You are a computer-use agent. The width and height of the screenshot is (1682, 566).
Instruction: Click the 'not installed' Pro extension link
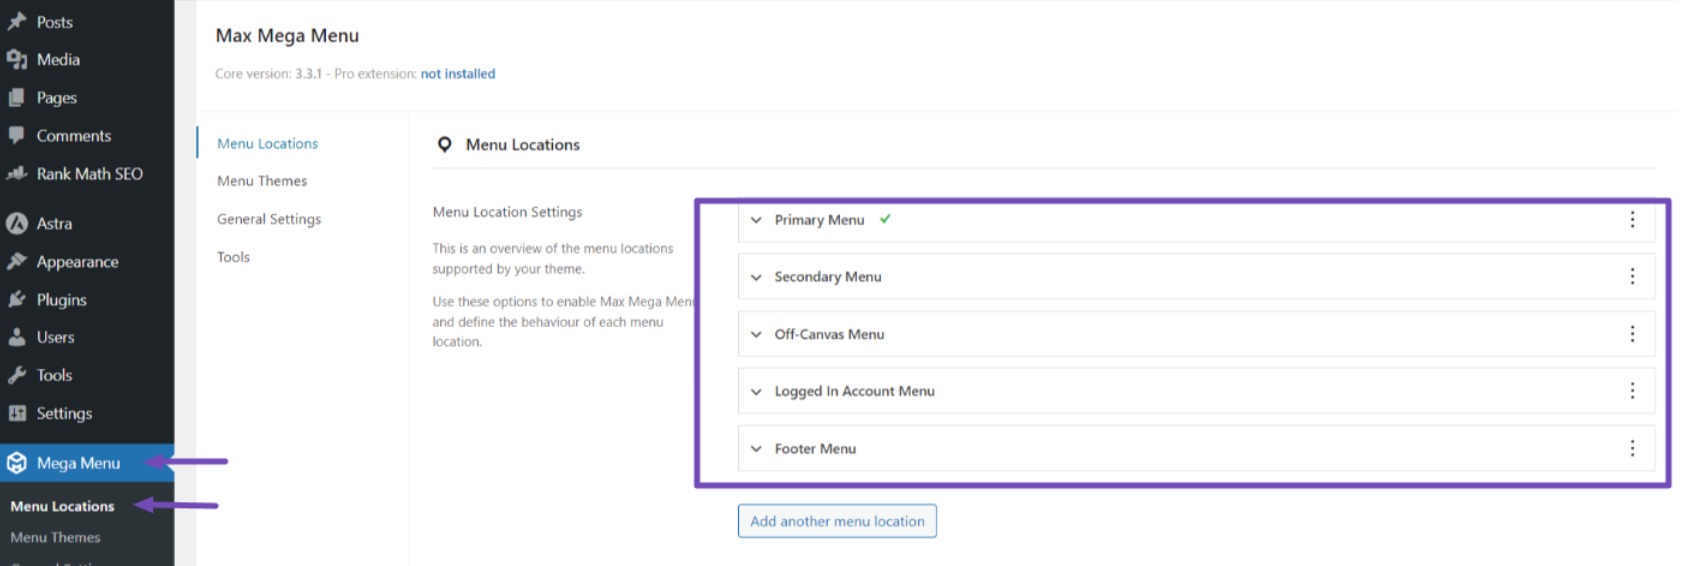tap(458, 73)
